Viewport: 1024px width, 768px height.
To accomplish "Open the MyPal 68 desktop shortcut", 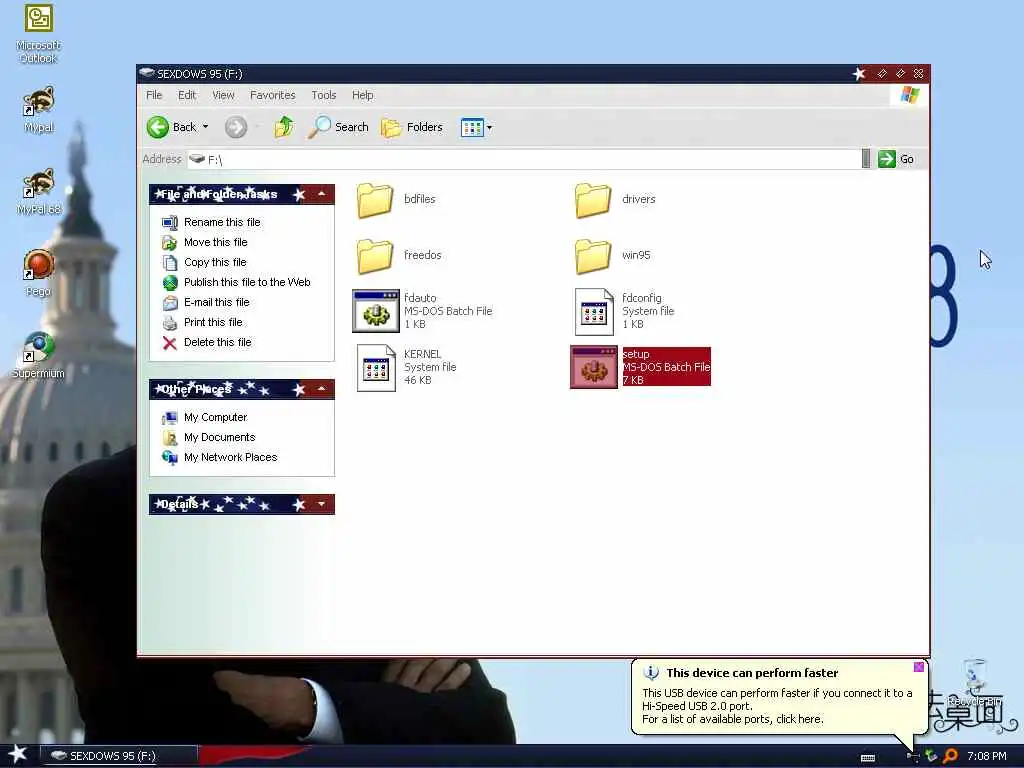I will tap(39, 192).
